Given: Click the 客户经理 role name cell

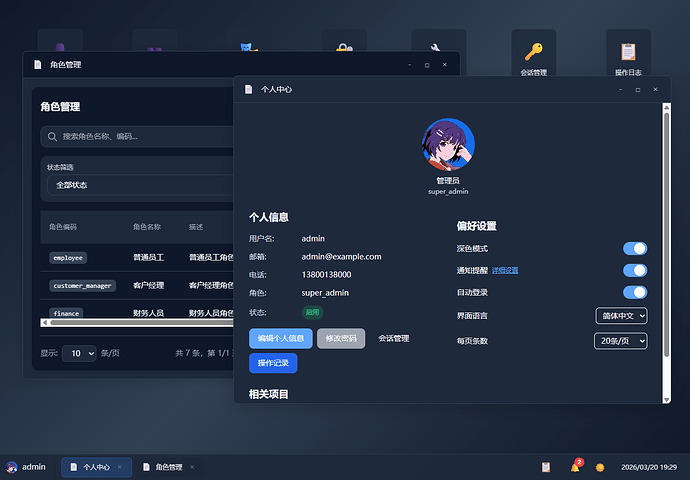Looking at the screenshot, I should click(x=149, y=285).
